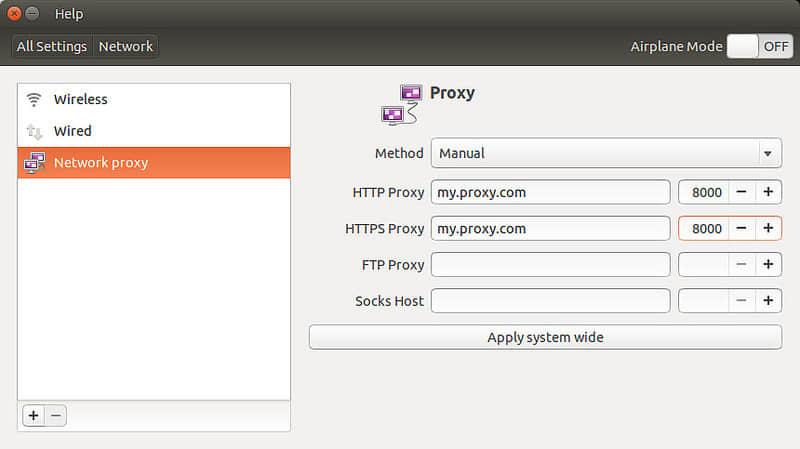The image size is (800, 449).
Task: Click the large Proxy header icon
Action: coord(402,104)
